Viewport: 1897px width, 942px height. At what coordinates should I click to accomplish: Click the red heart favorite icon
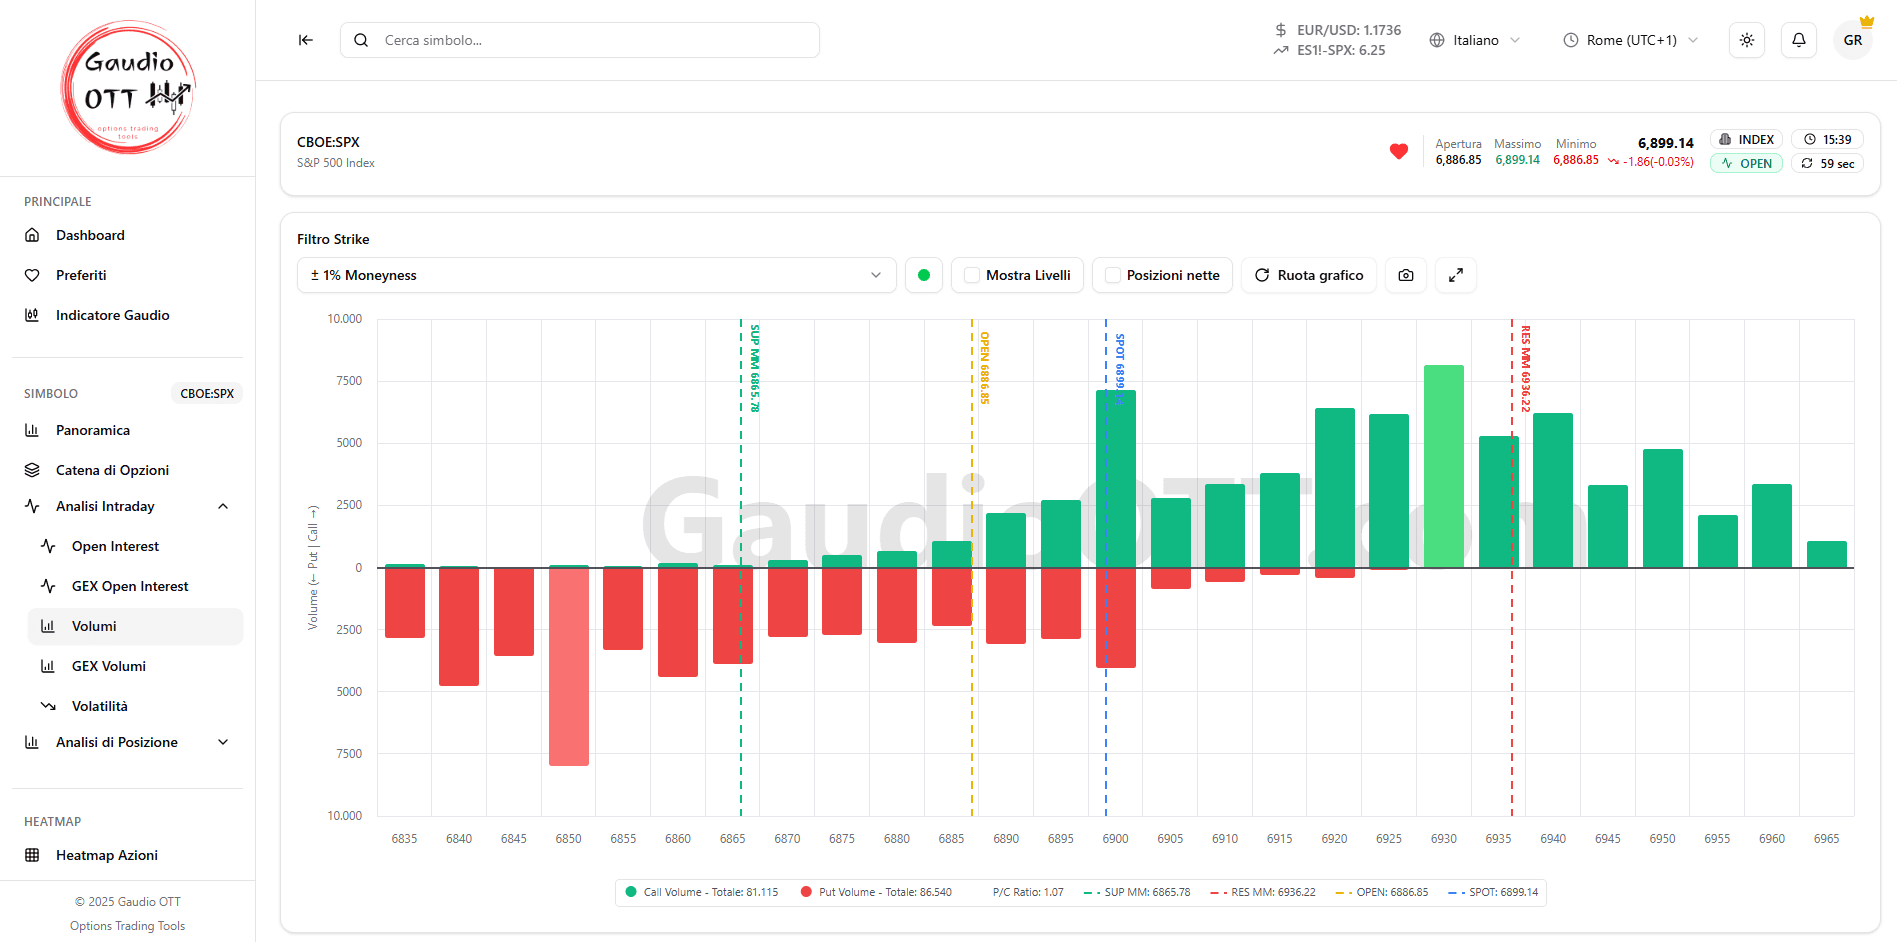1399,152
